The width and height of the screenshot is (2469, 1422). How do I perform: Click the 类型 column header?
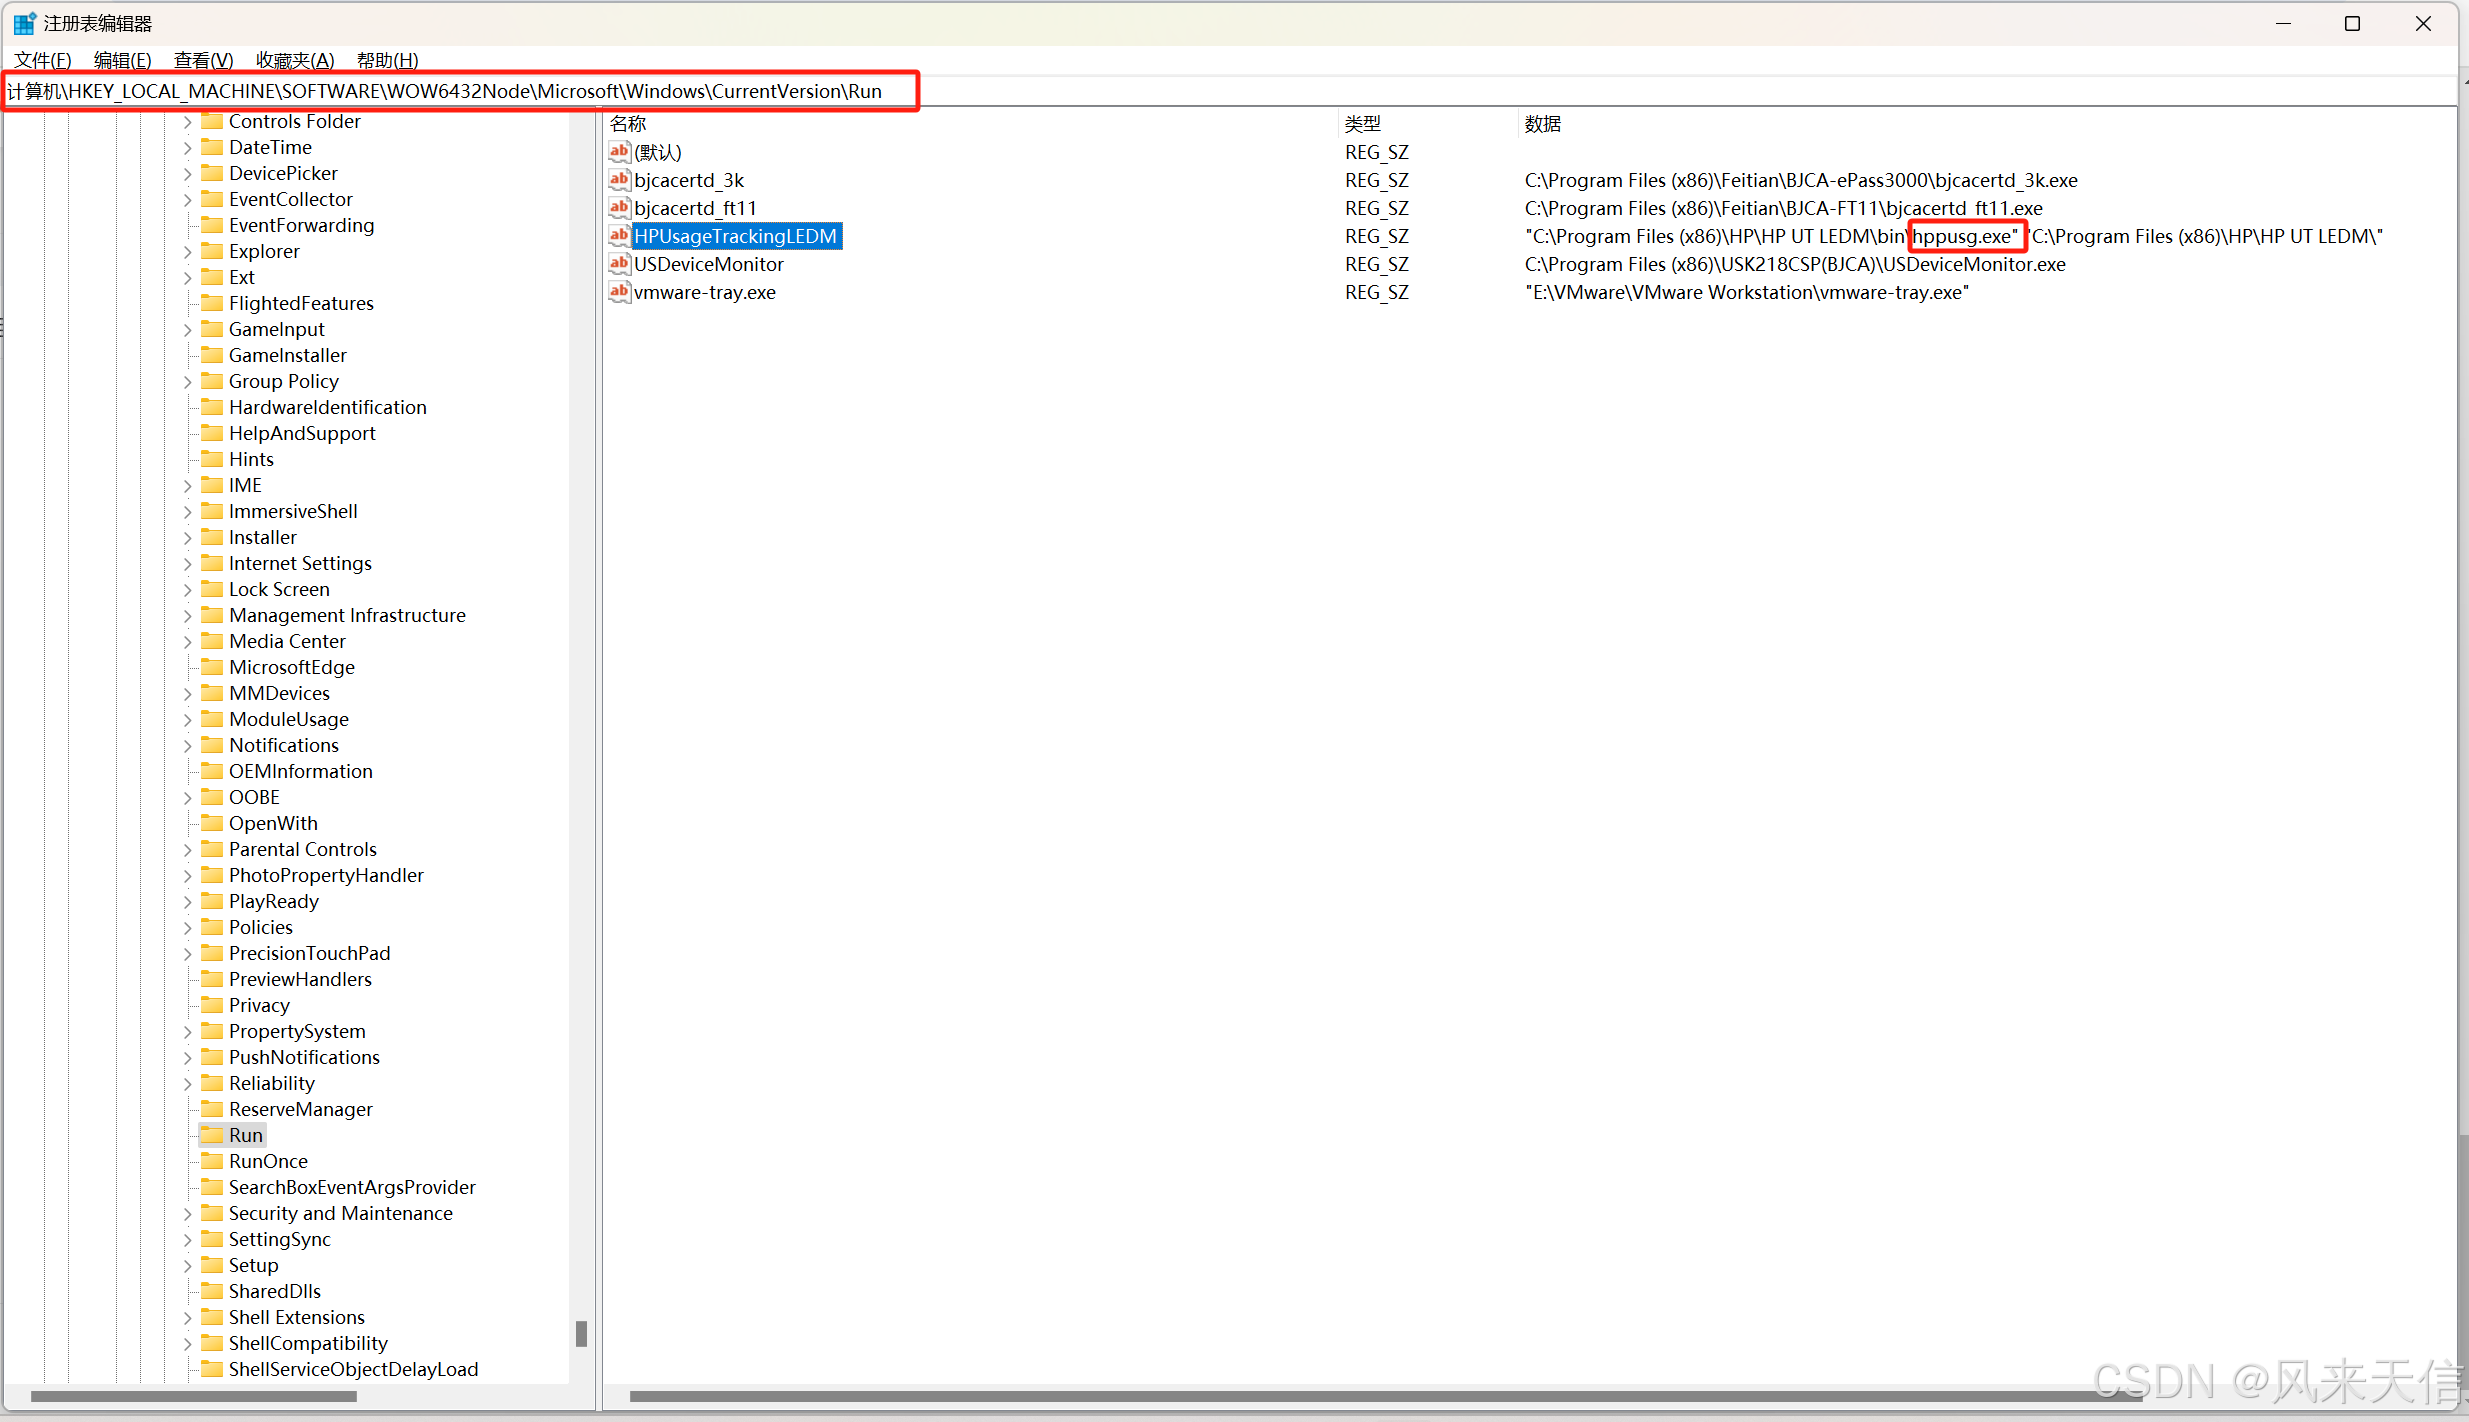click(x=1362, y=124)
